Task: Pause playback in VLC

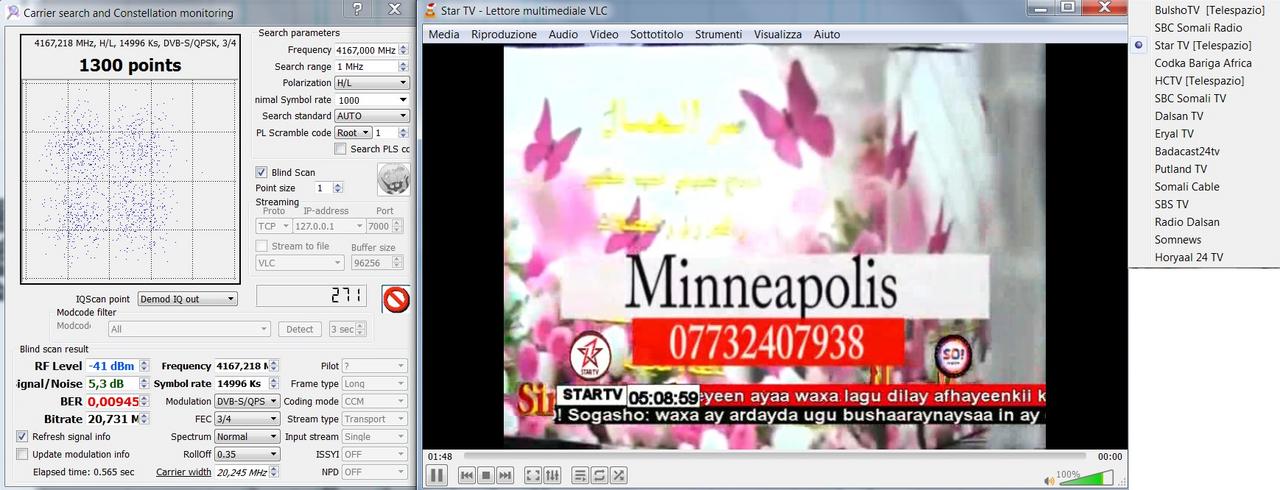Action: (x=437, y=475)
